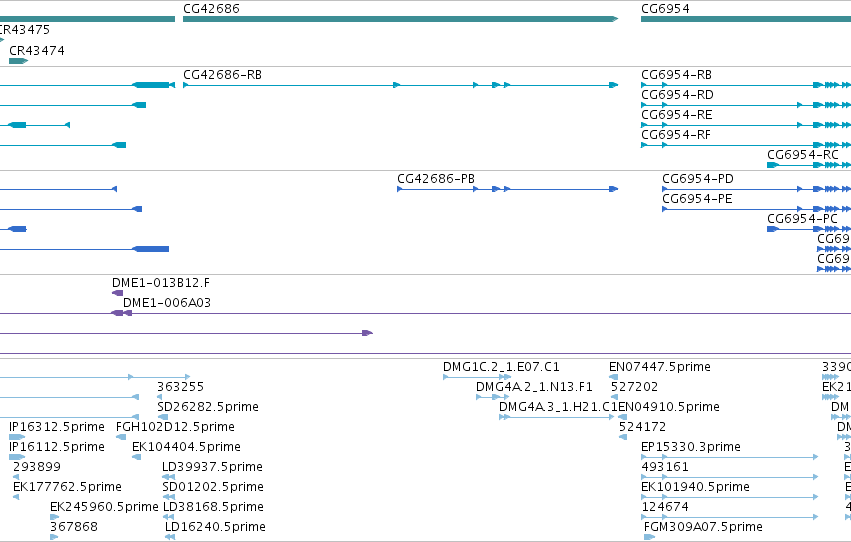Click the 527202 feature label
The width and height of the screenshot is (851, 542).
pos(634,387)
